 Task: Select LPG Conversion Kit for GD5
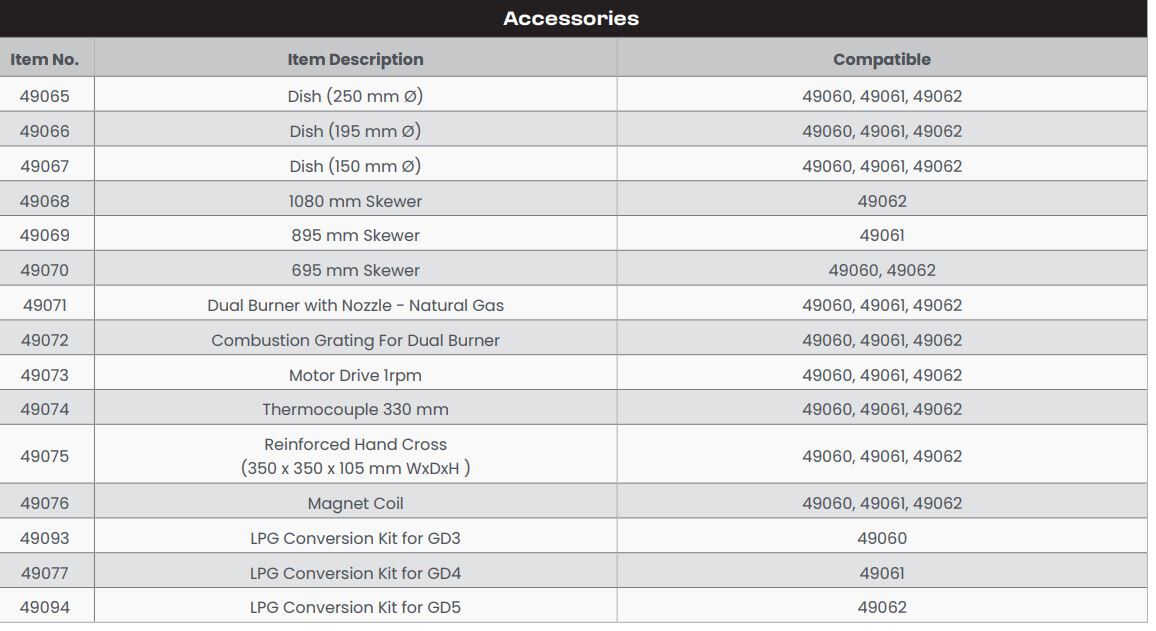pos(355,607)
